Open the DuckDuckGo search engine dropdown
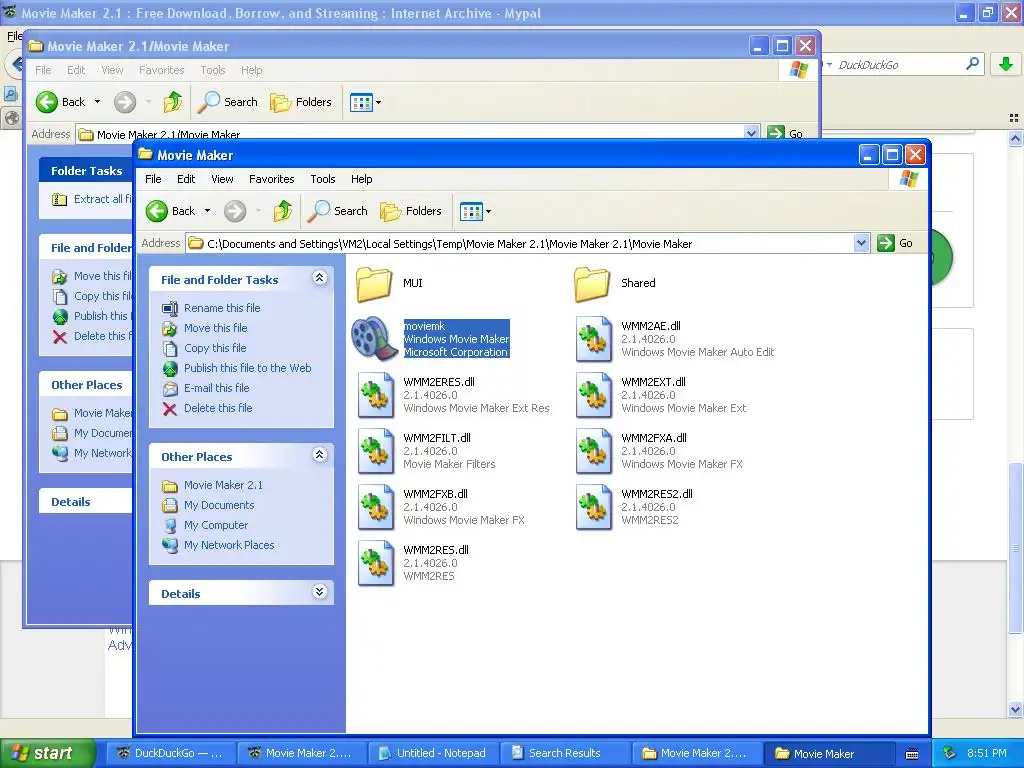This screenshot has width=1024, height=768. pyautogui.click(x=829, y=65)
